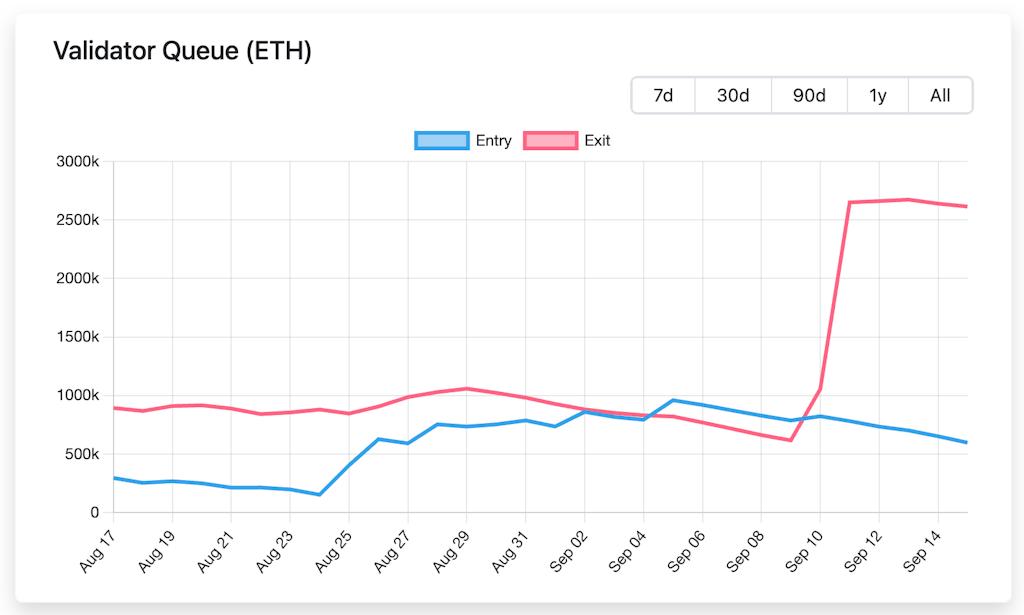Screen dimensions: 1024x615
Task: Click the pink Exit legend swatch
Action: [x=551, y=141]
